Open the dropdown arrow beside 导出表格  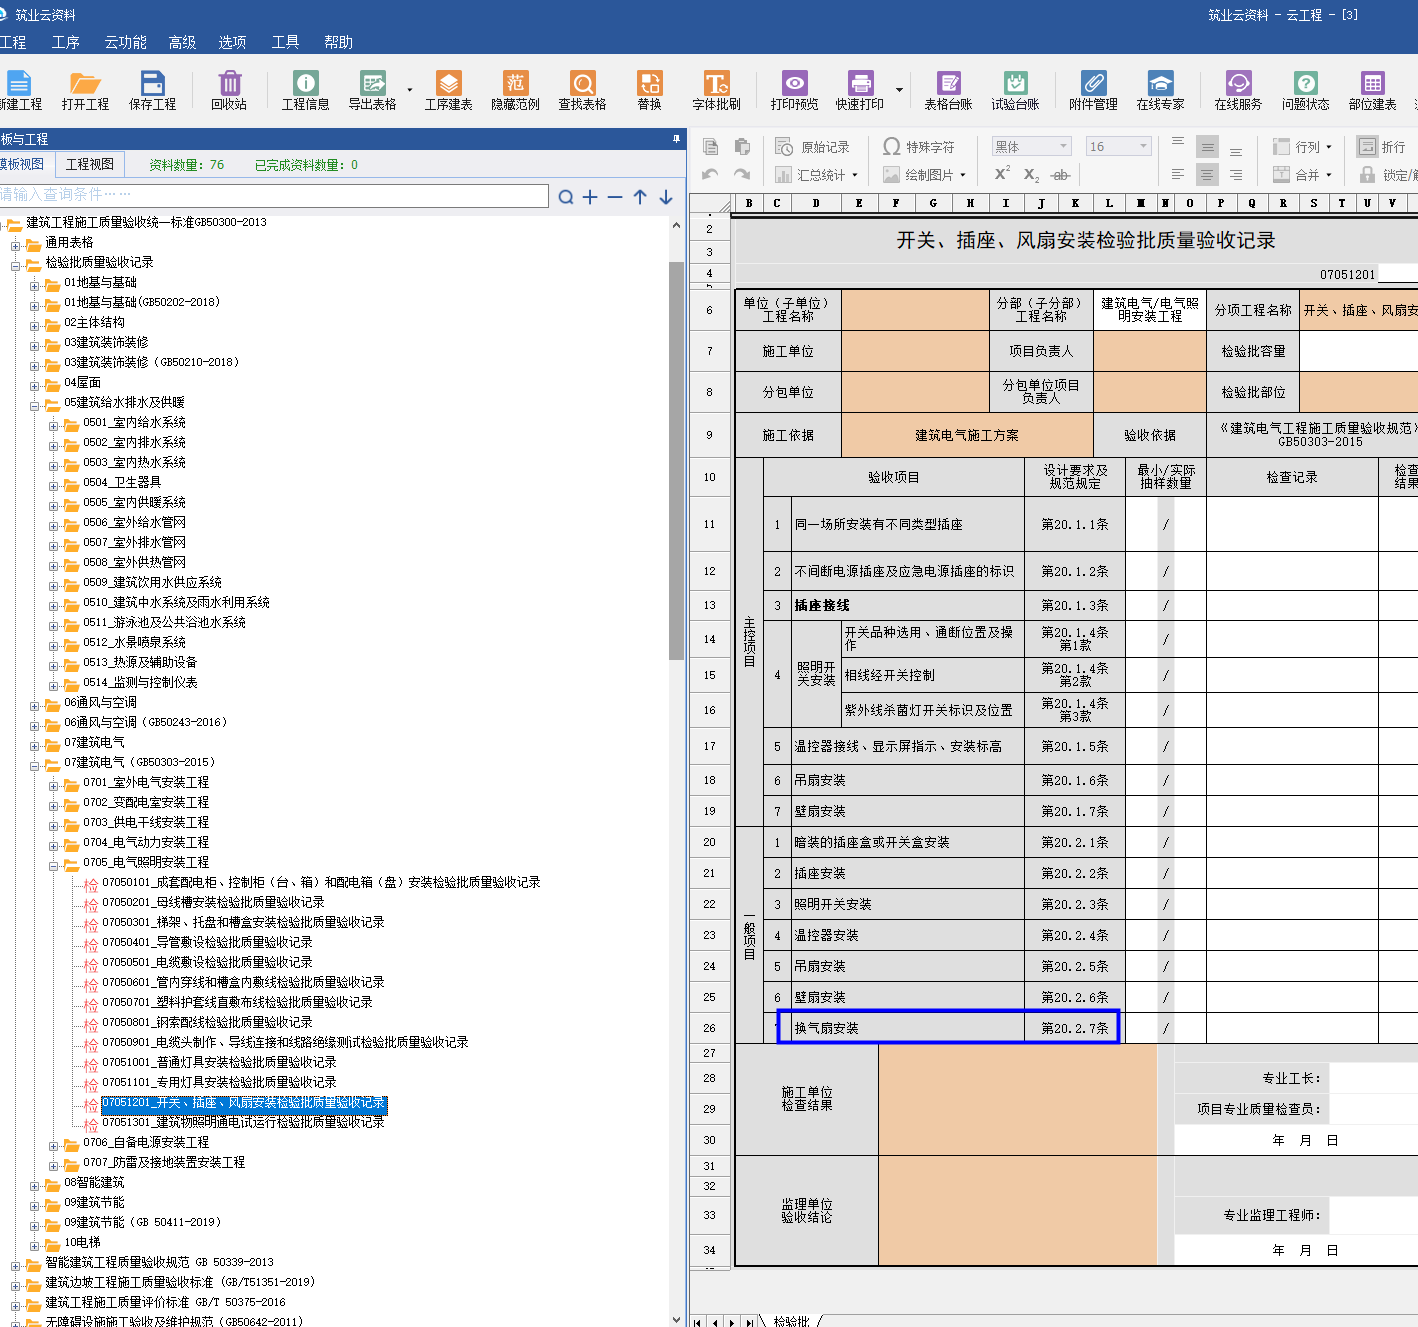coord(409,91)
